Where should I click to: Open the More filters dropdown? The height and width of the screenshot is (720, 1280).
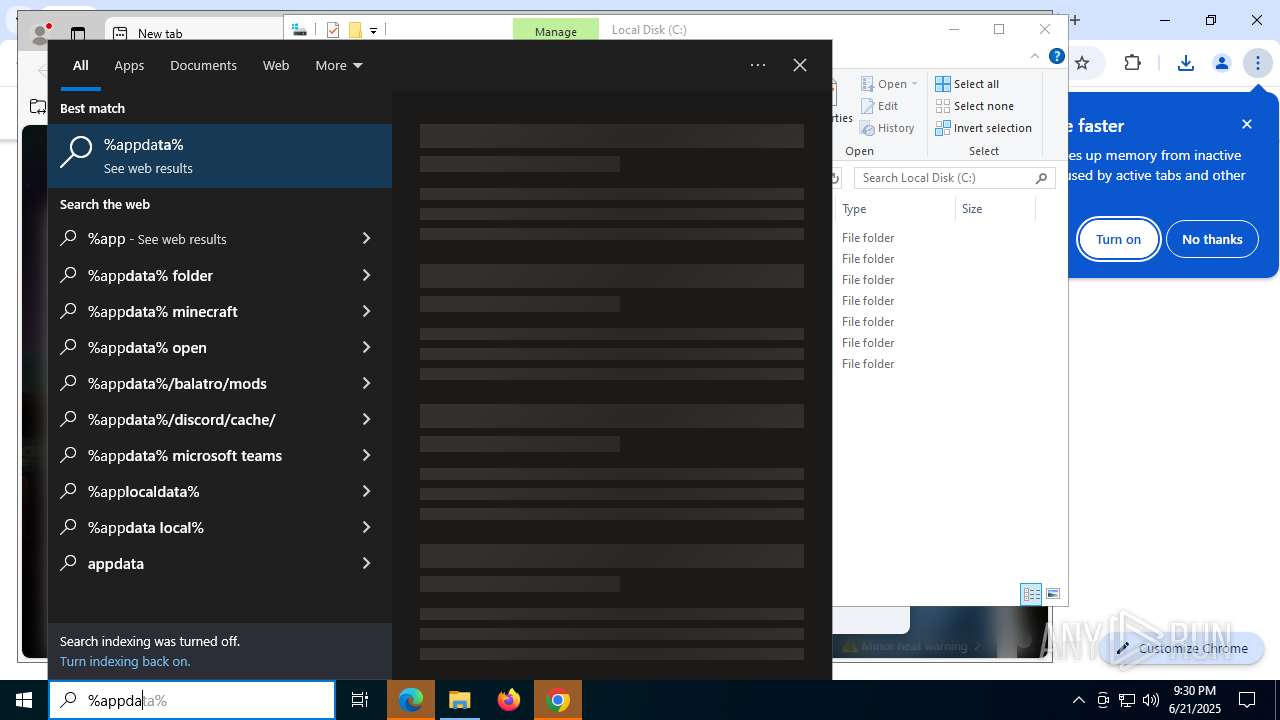click(x=338, y=65)
